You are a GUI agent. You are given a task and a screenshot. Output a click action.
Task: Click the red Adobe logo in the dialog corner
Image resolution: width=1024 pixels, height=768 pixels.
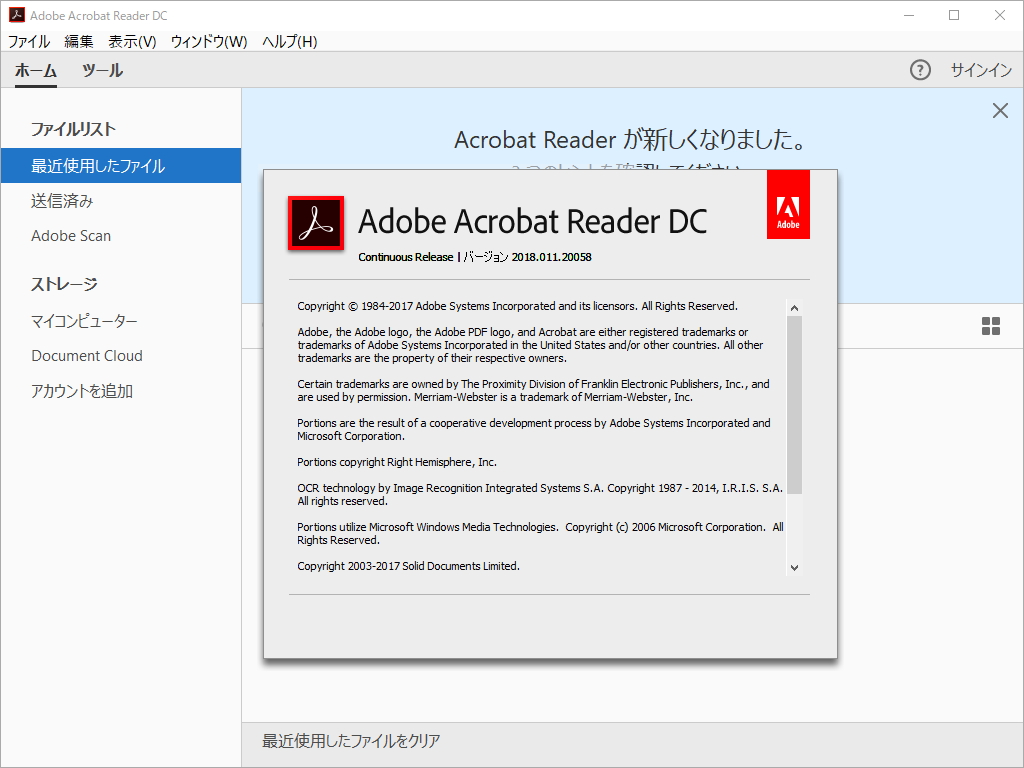788,204
